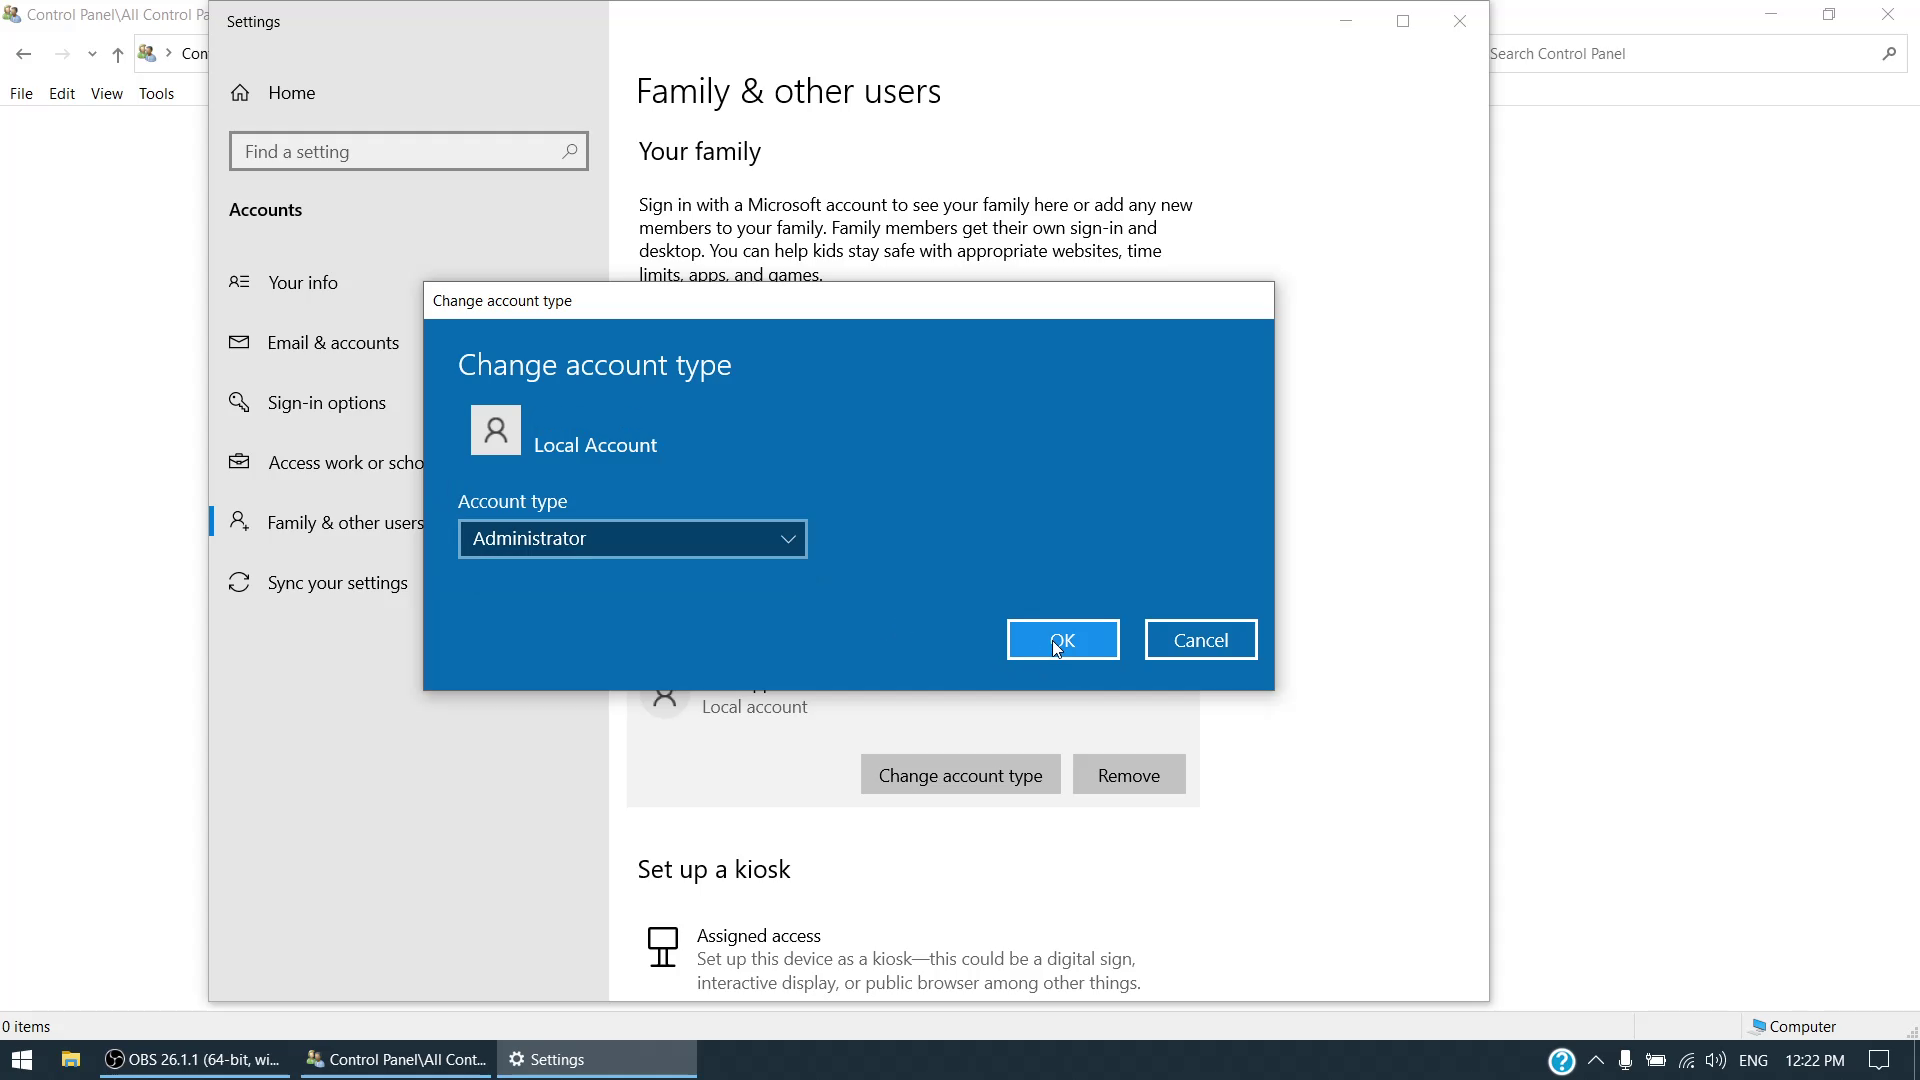Click the Sign-in options key icon
This screenshot has width=1920, height=1080.
[x=239, y=402]
